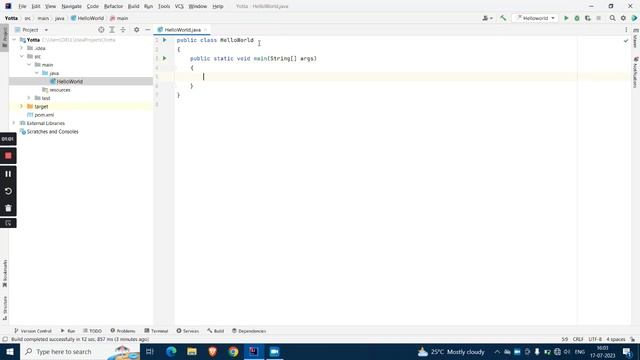Image resolution: width=640 pixels, height=360 pixels.
Task: Open the Terminal tool window
Action: point(156,331)
